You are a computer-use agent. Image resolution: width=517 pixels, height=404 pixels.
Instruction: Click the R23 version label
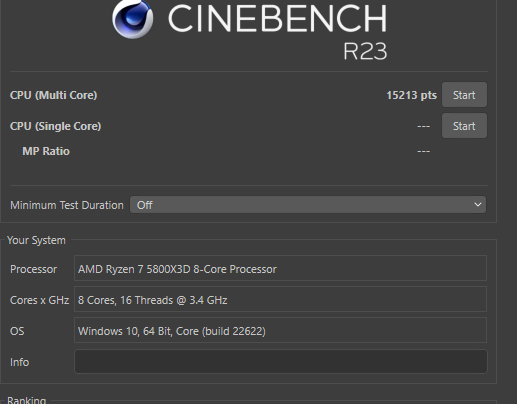pos(365,51)
